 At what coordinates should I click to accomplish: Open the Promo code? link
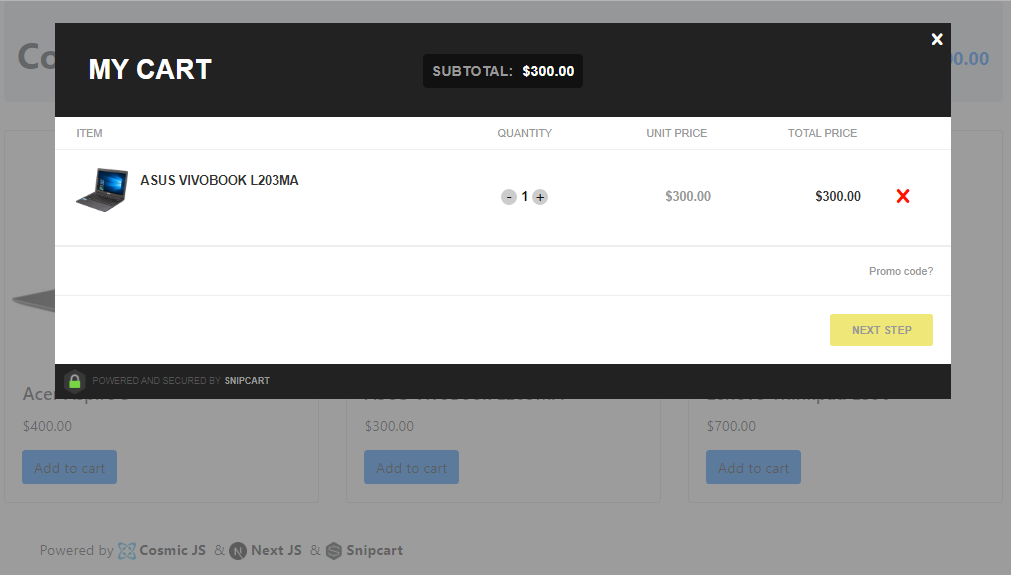[901, 271]
